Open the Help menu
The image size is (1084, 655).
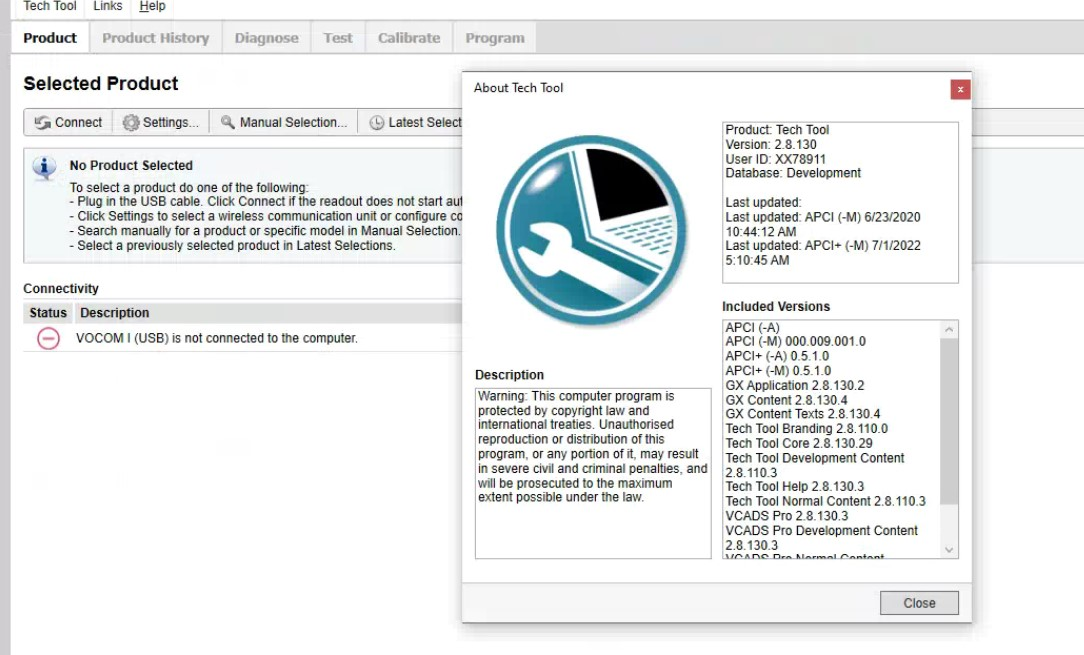tap(152, 6)
